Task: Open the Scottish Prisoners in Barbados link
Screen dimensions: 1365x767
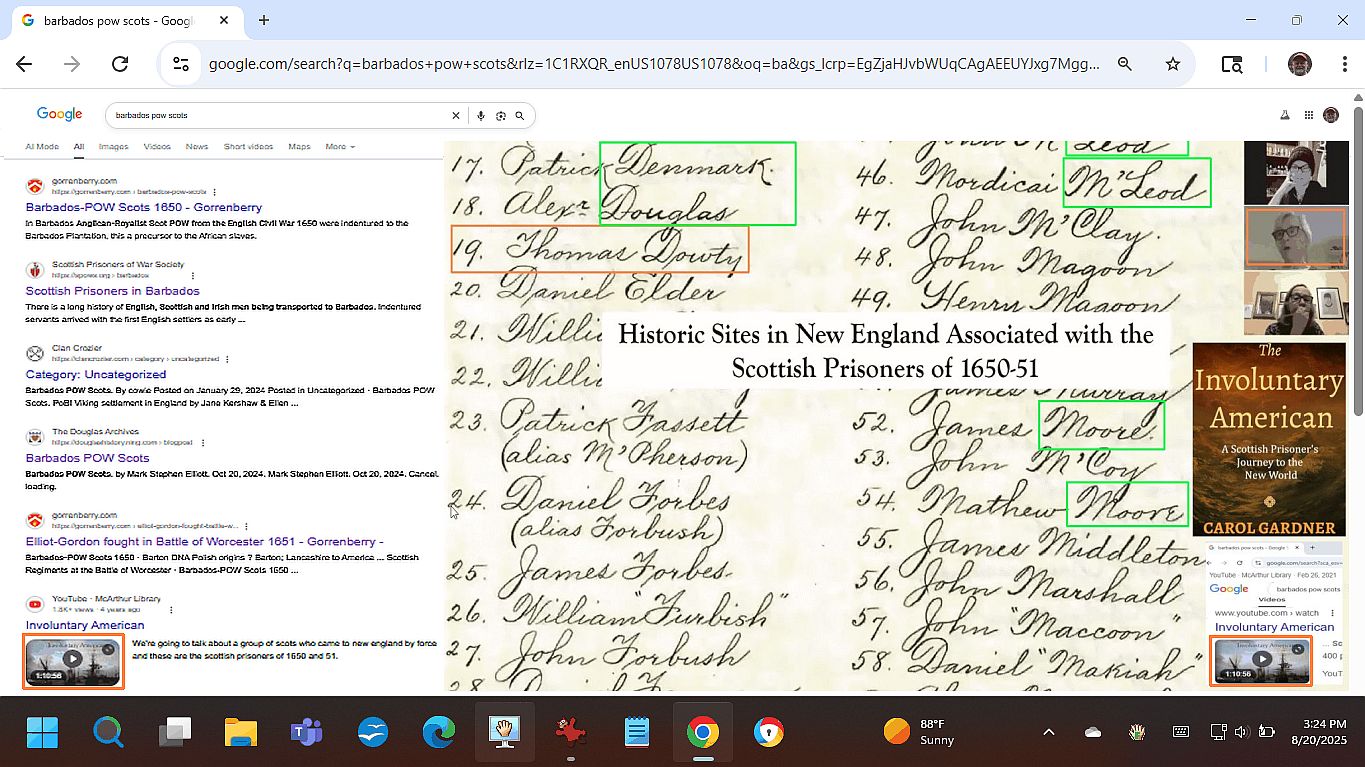Action: tap(112, 291)
